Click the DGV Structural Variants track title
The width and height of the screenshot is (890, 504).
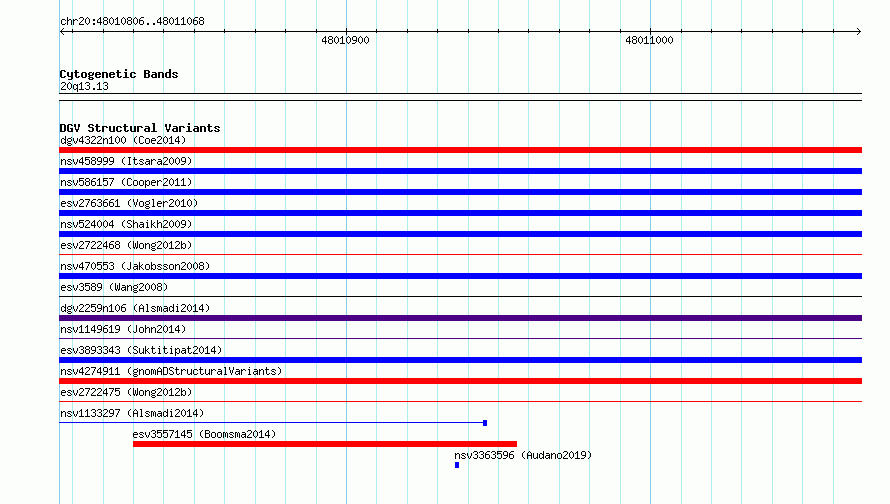pyautogui.click(x=140, y=128)
